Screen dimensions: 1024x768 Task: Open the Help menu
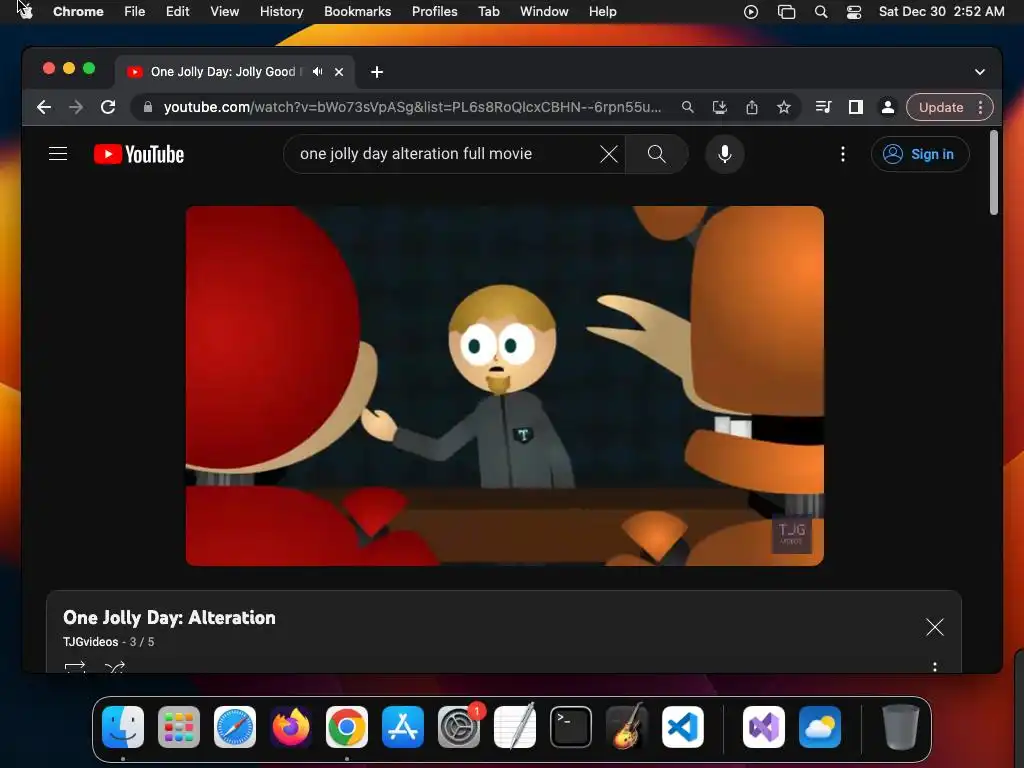602,12
